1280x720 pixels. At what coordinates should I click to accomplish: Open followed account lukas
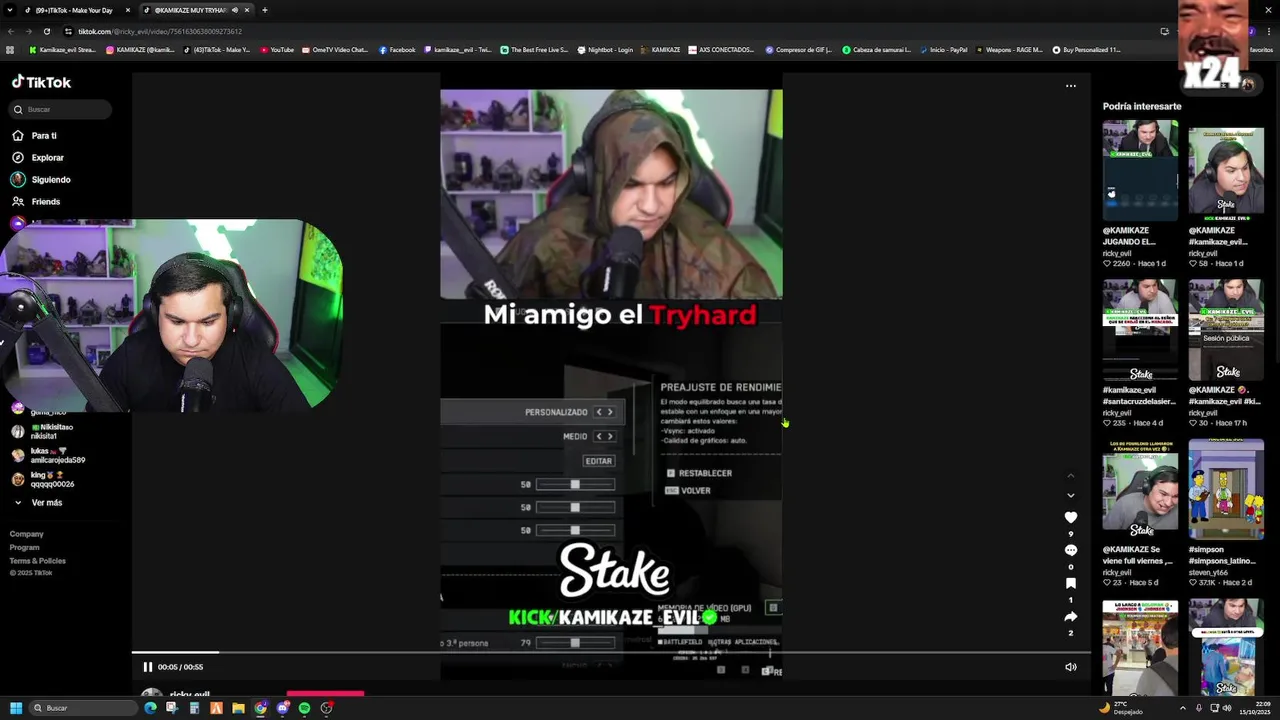pyautogui.click(x=48, y=455)
